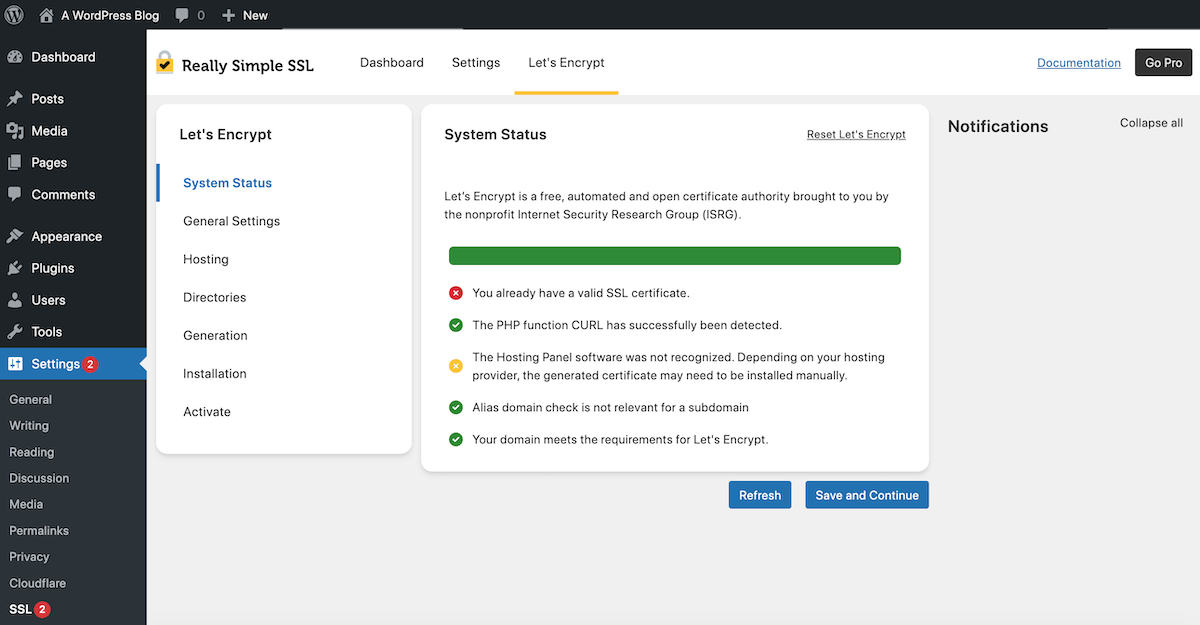Click the Go Pro button
Viewport: 1200px width, 625px height.
[1164, 62]
